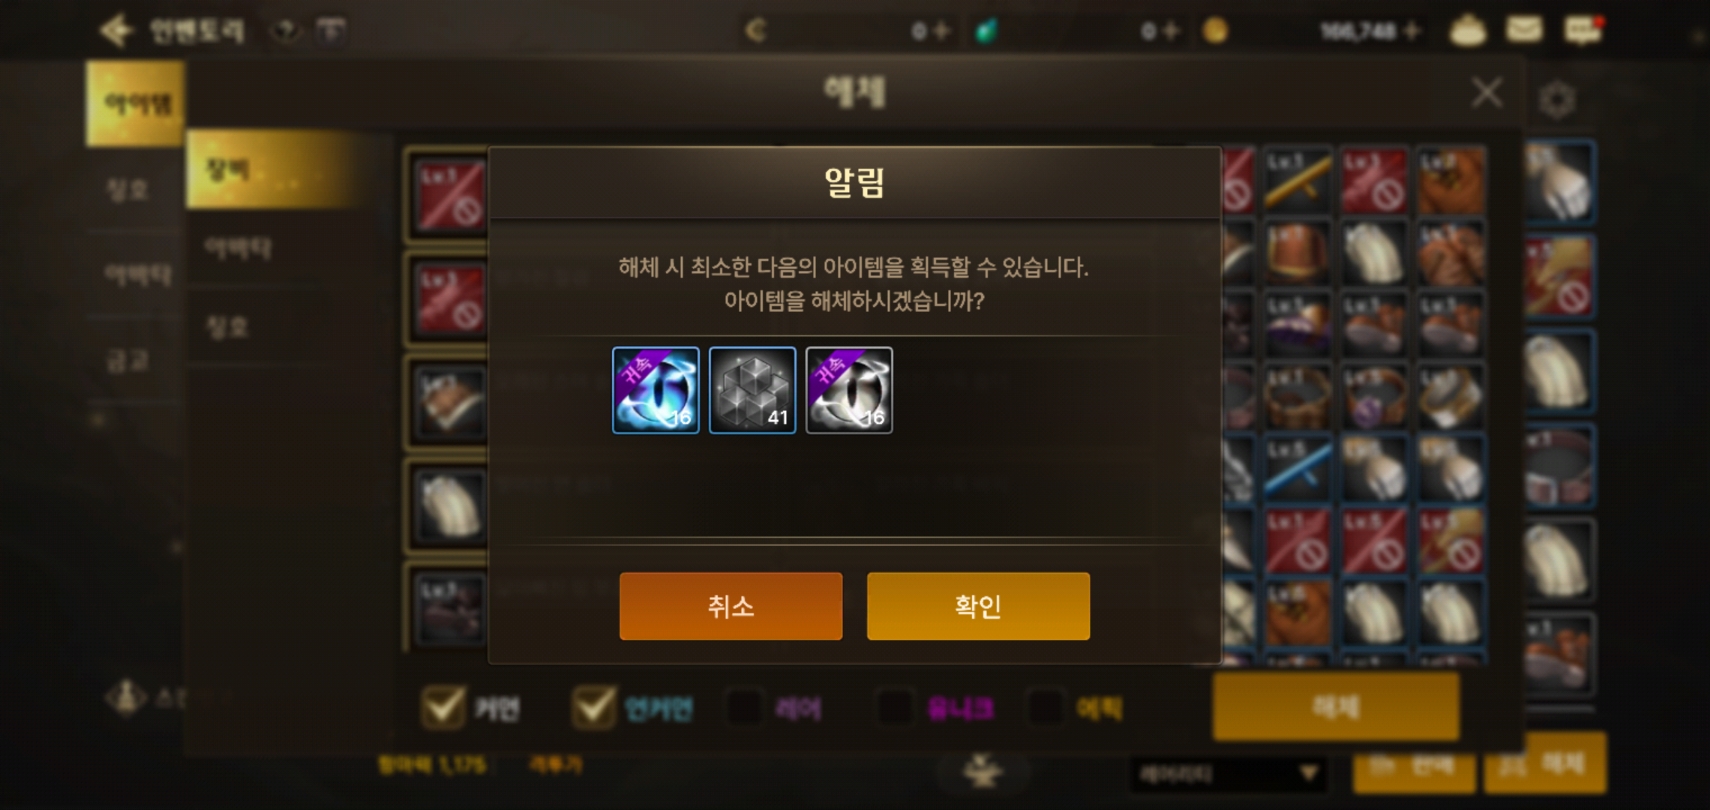Switch to the 아이템 side tab

(136, 103)
